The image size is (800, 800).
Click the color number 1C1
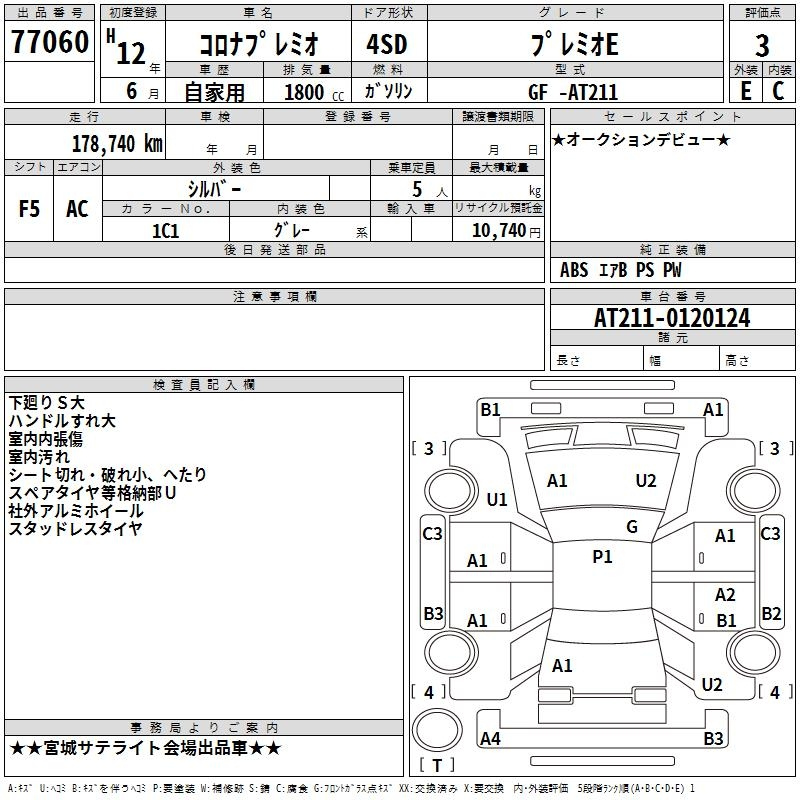[165, 231]
